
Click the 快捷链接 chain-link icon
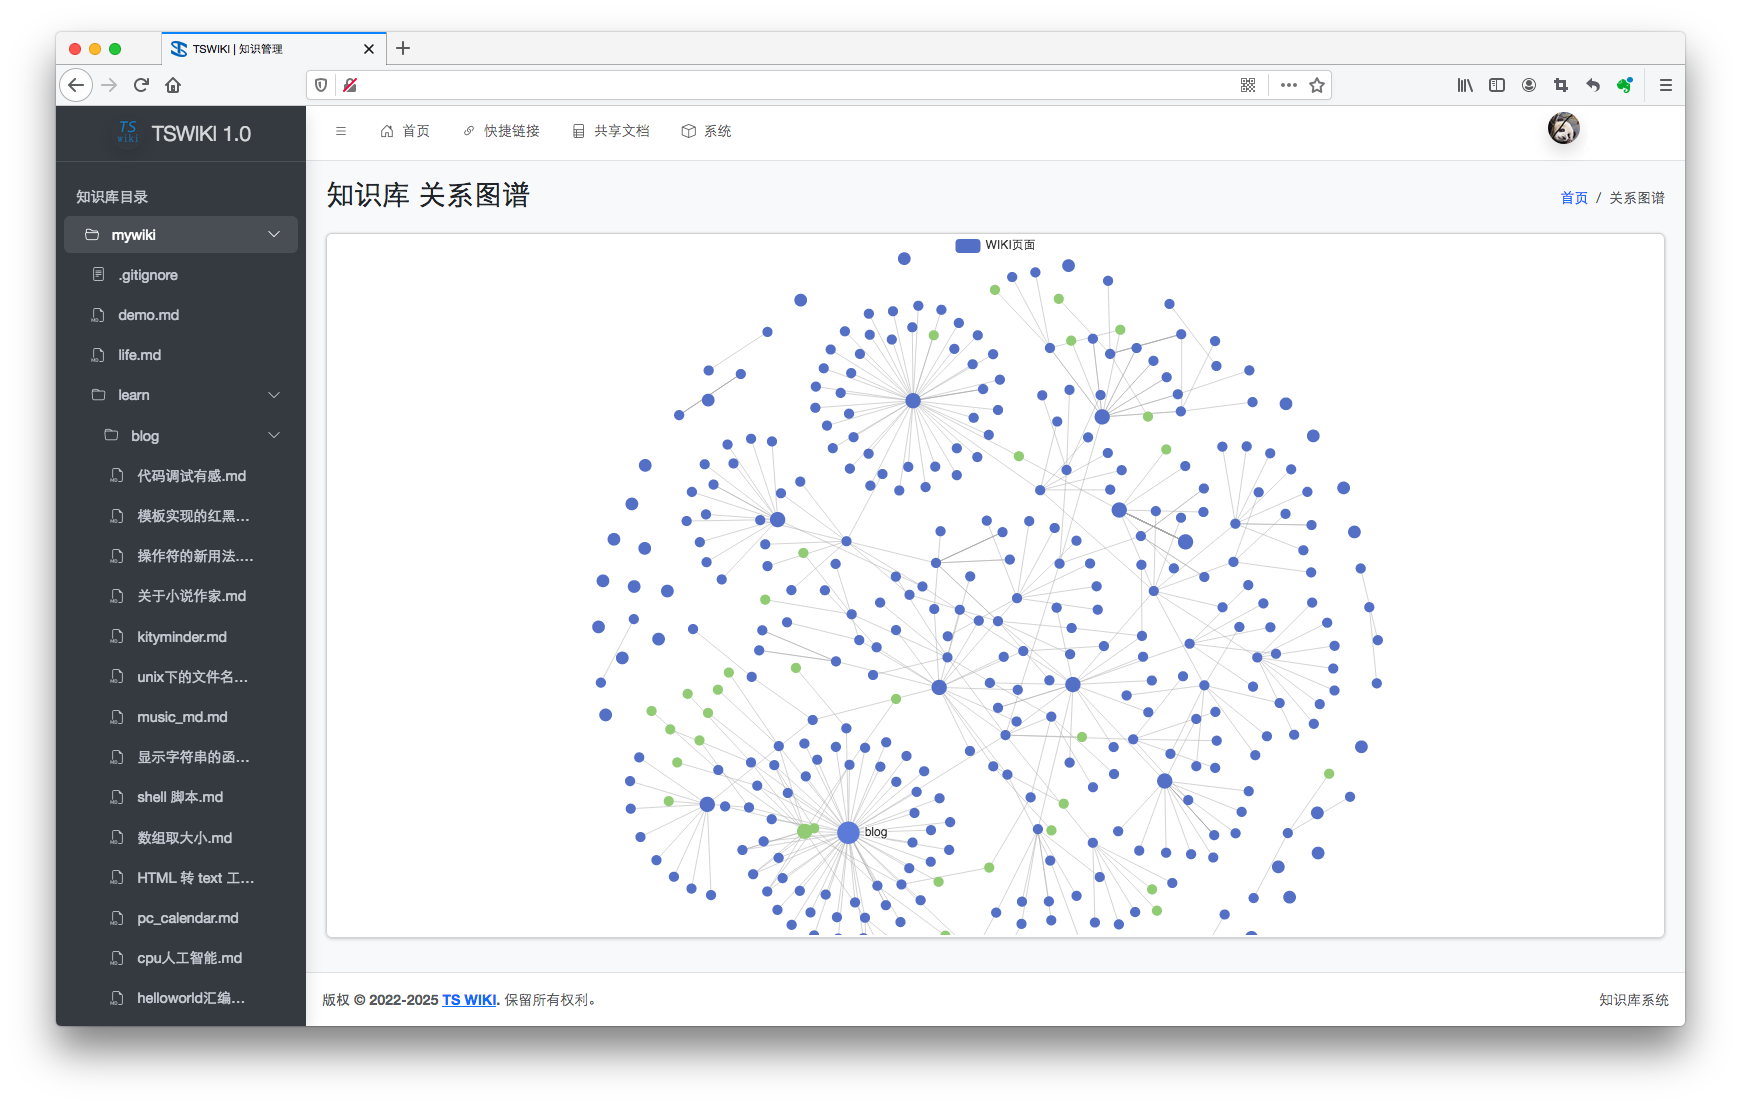[469, 130]
